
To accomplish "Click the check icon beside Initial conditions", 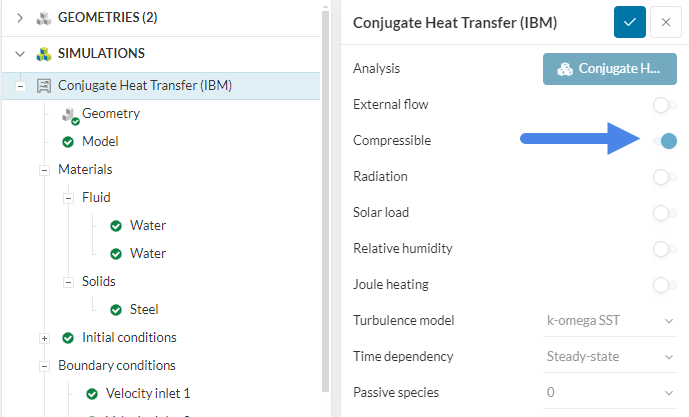I will tap(68, 338).
